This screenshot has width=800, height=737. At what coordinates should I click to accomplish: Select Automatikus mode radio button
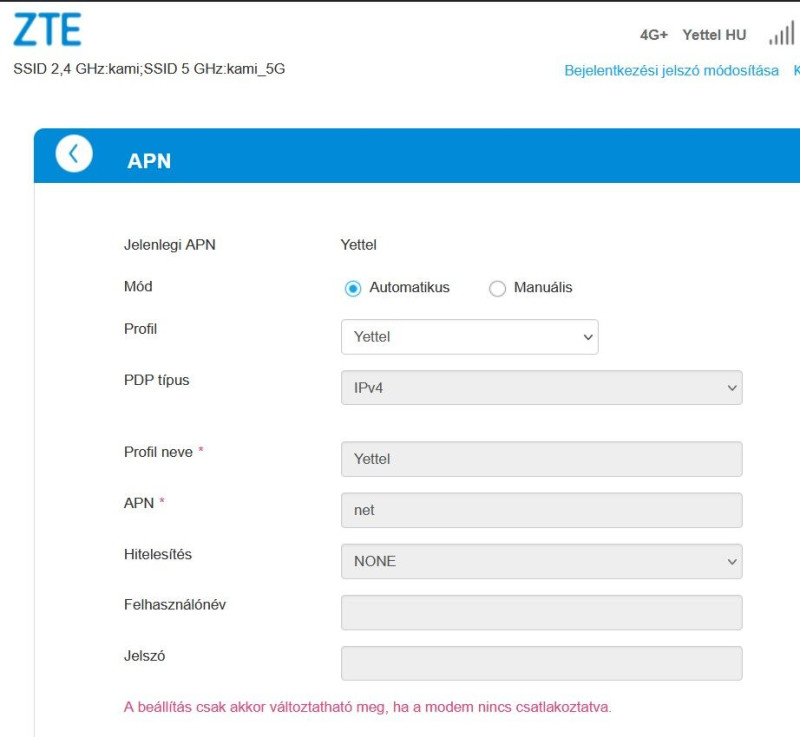[353, 288]
